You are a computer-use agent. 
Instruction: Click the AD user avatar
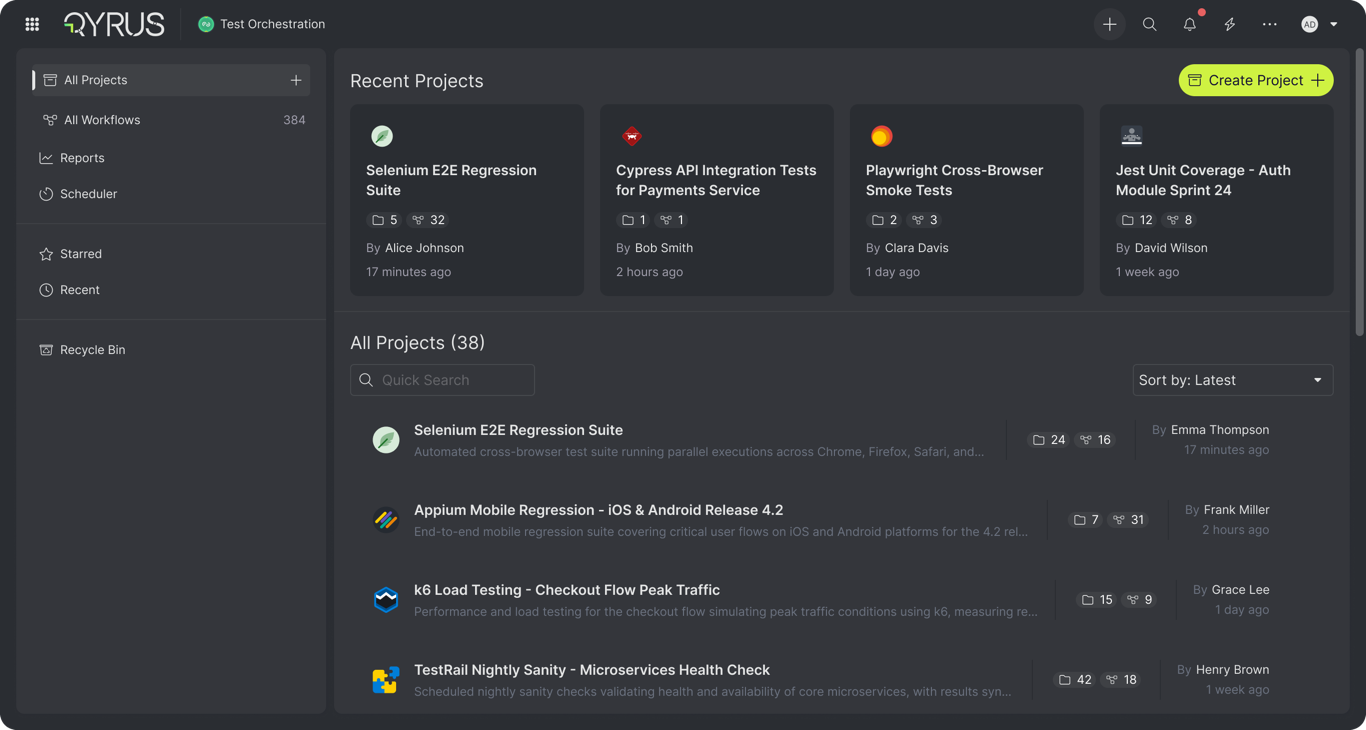click(x=1309, y=24)
